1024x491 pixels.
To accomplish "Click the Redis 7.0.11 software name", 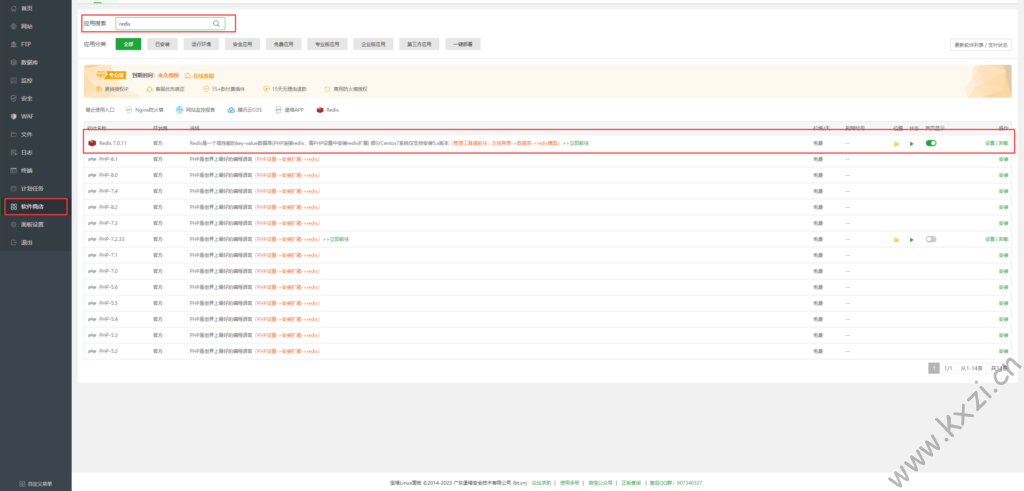I will point(112,143).
